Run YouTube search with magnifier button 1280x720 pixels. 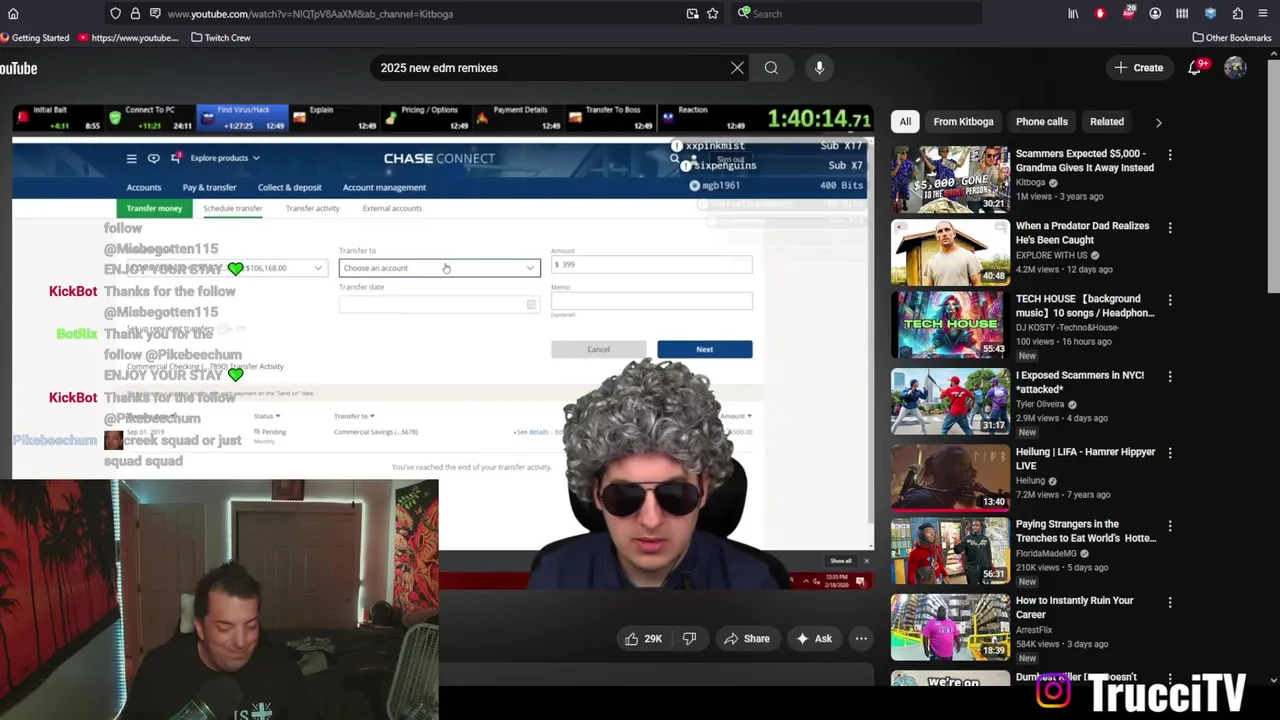coord(771,68)
